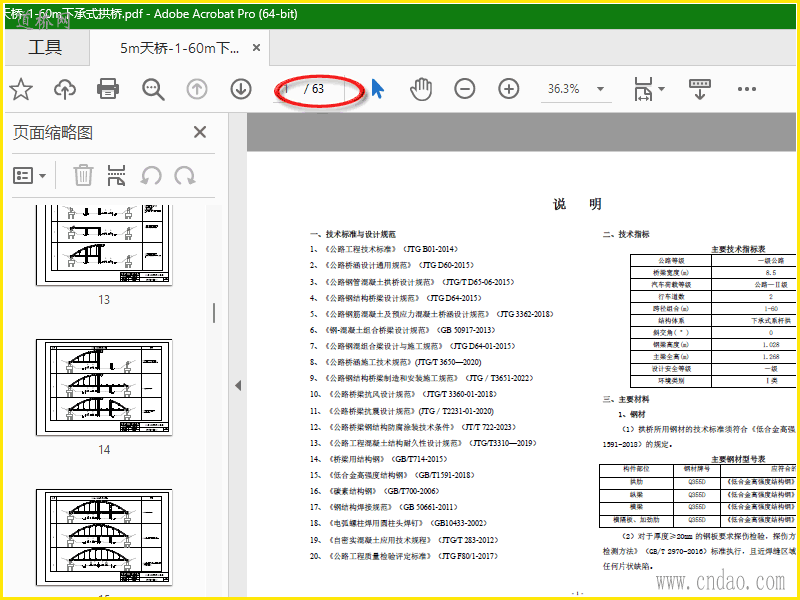
Task: Click the star bookmark icon
Action: [21, 89]
